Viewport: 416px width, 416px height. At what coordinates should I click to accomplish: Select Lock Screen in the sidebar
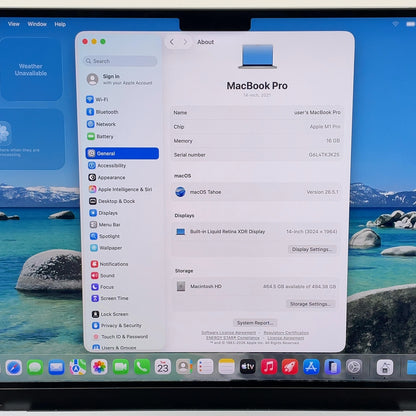[110, 314]
